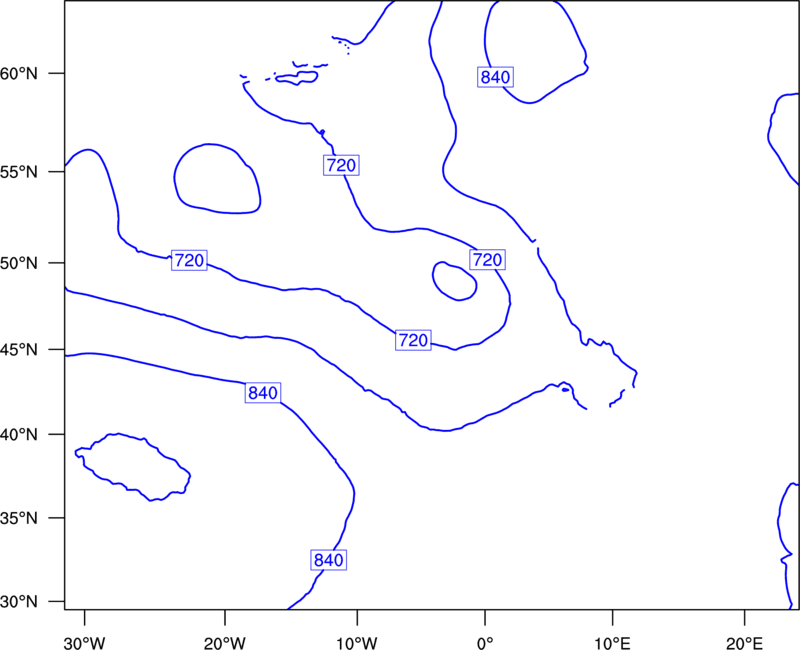Click the 0° longitude axis label
Viewport: 800px width, 650px height.
pos(485,643)
